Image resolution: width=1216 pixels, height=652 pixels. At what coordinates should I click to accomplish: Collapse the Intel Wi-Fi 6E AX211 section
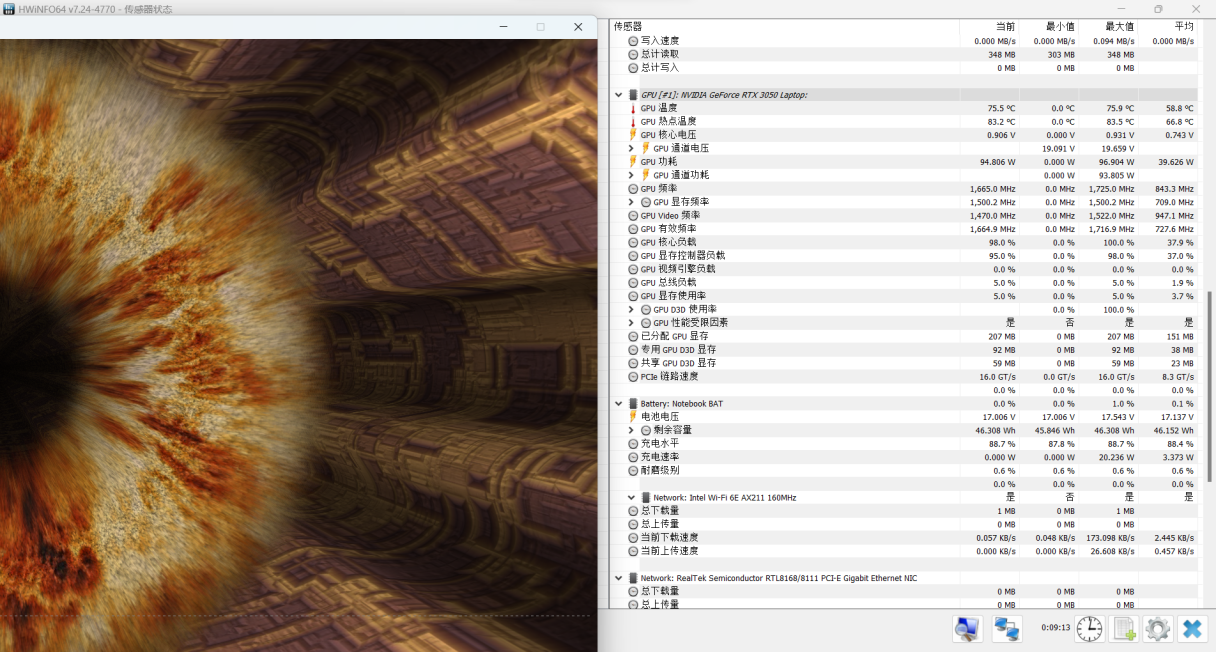[x=631, y=498]
